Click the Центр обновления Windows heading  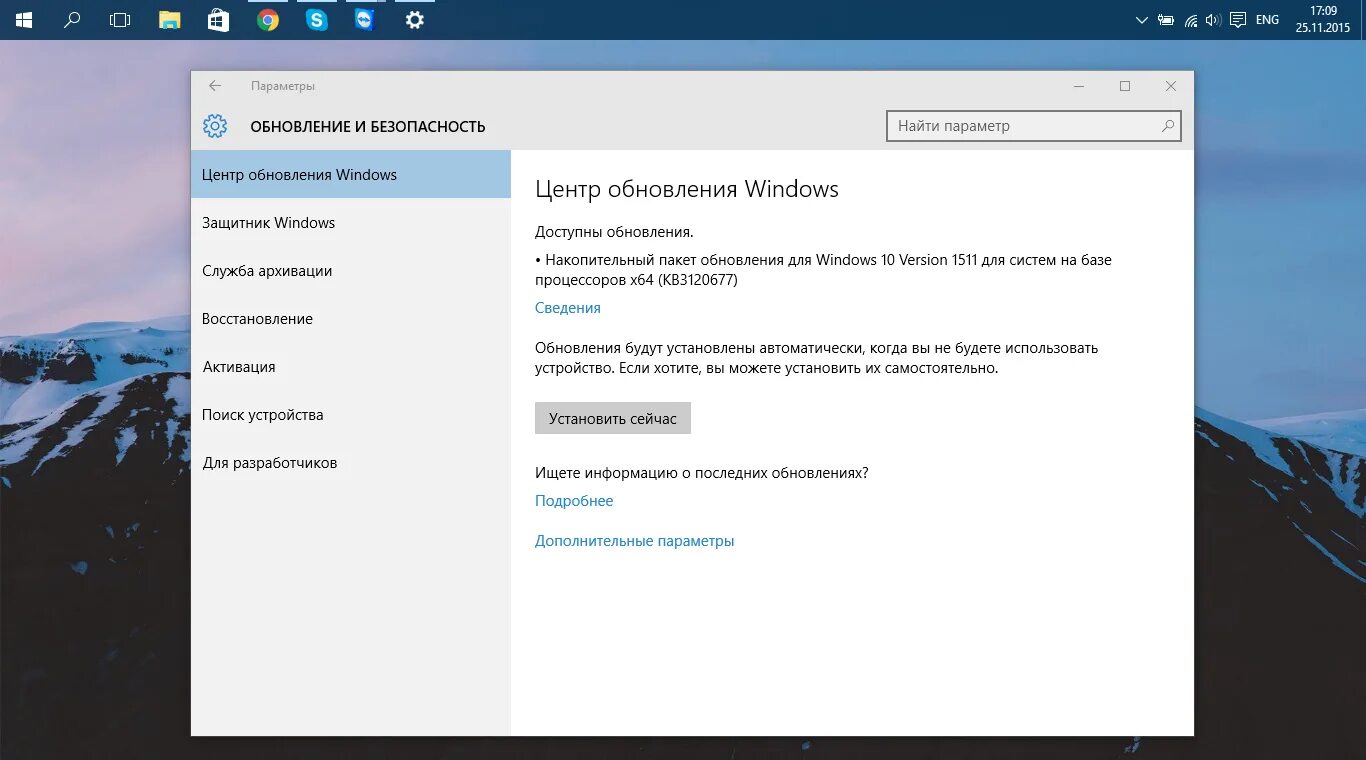pos(687,189)
